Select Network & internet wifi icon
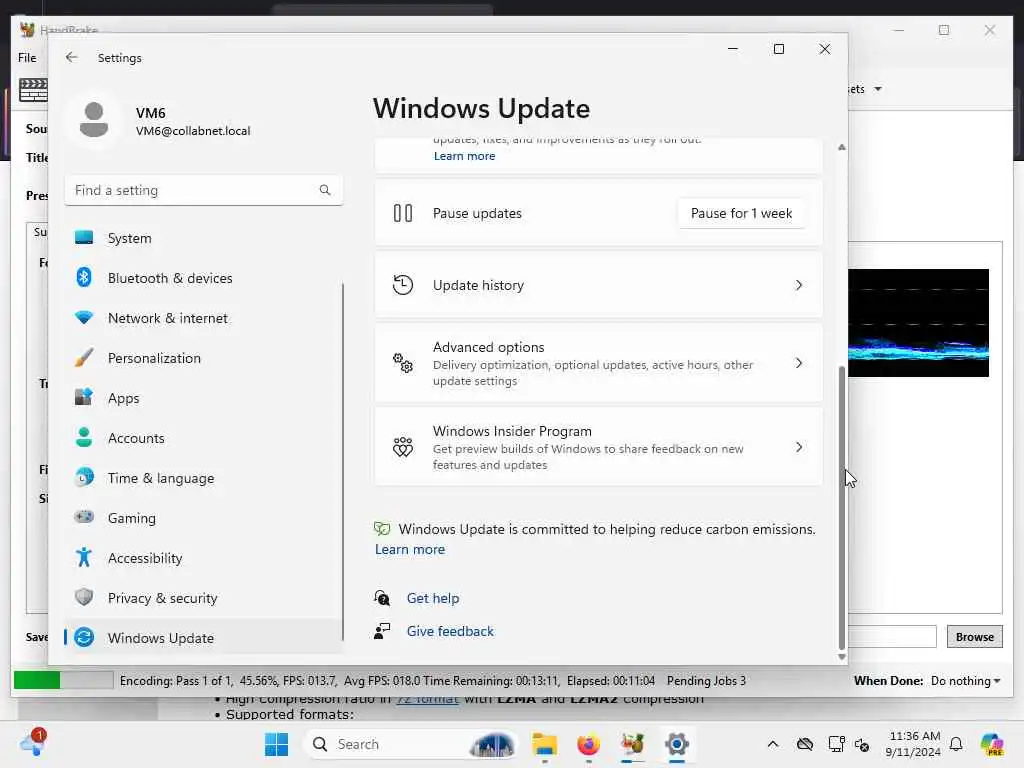1024x768 pixels. 84,318
